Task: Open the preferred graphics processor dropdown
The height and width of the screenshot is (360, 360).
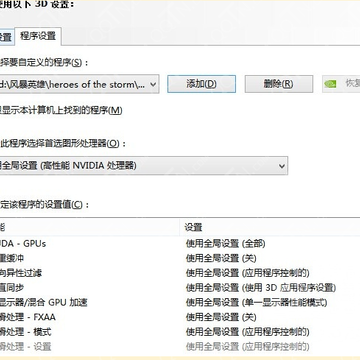Action: point(143,165)
